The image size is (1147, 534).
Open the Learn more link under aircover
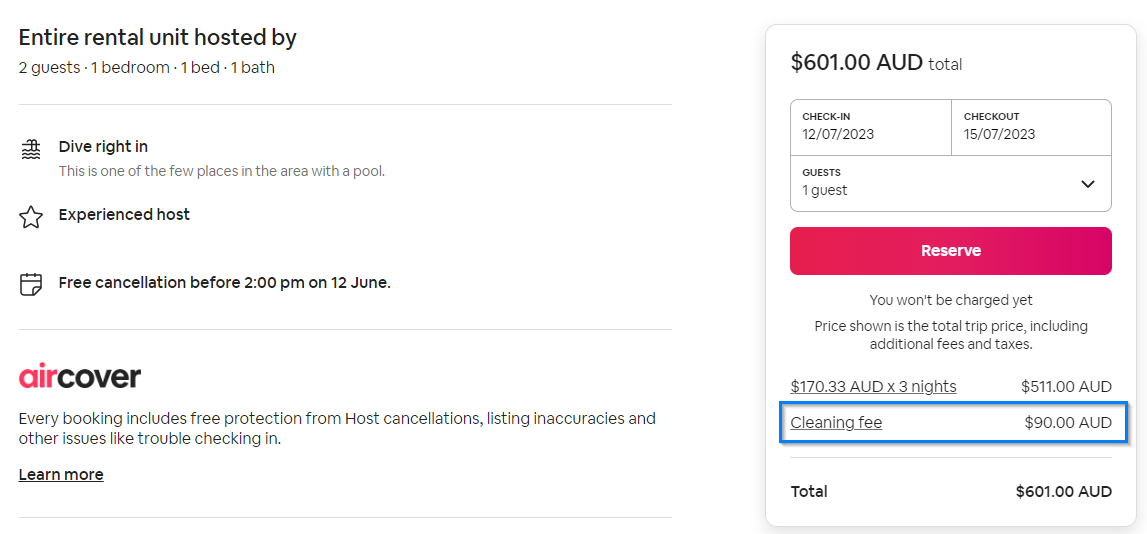tap(61, 474)
